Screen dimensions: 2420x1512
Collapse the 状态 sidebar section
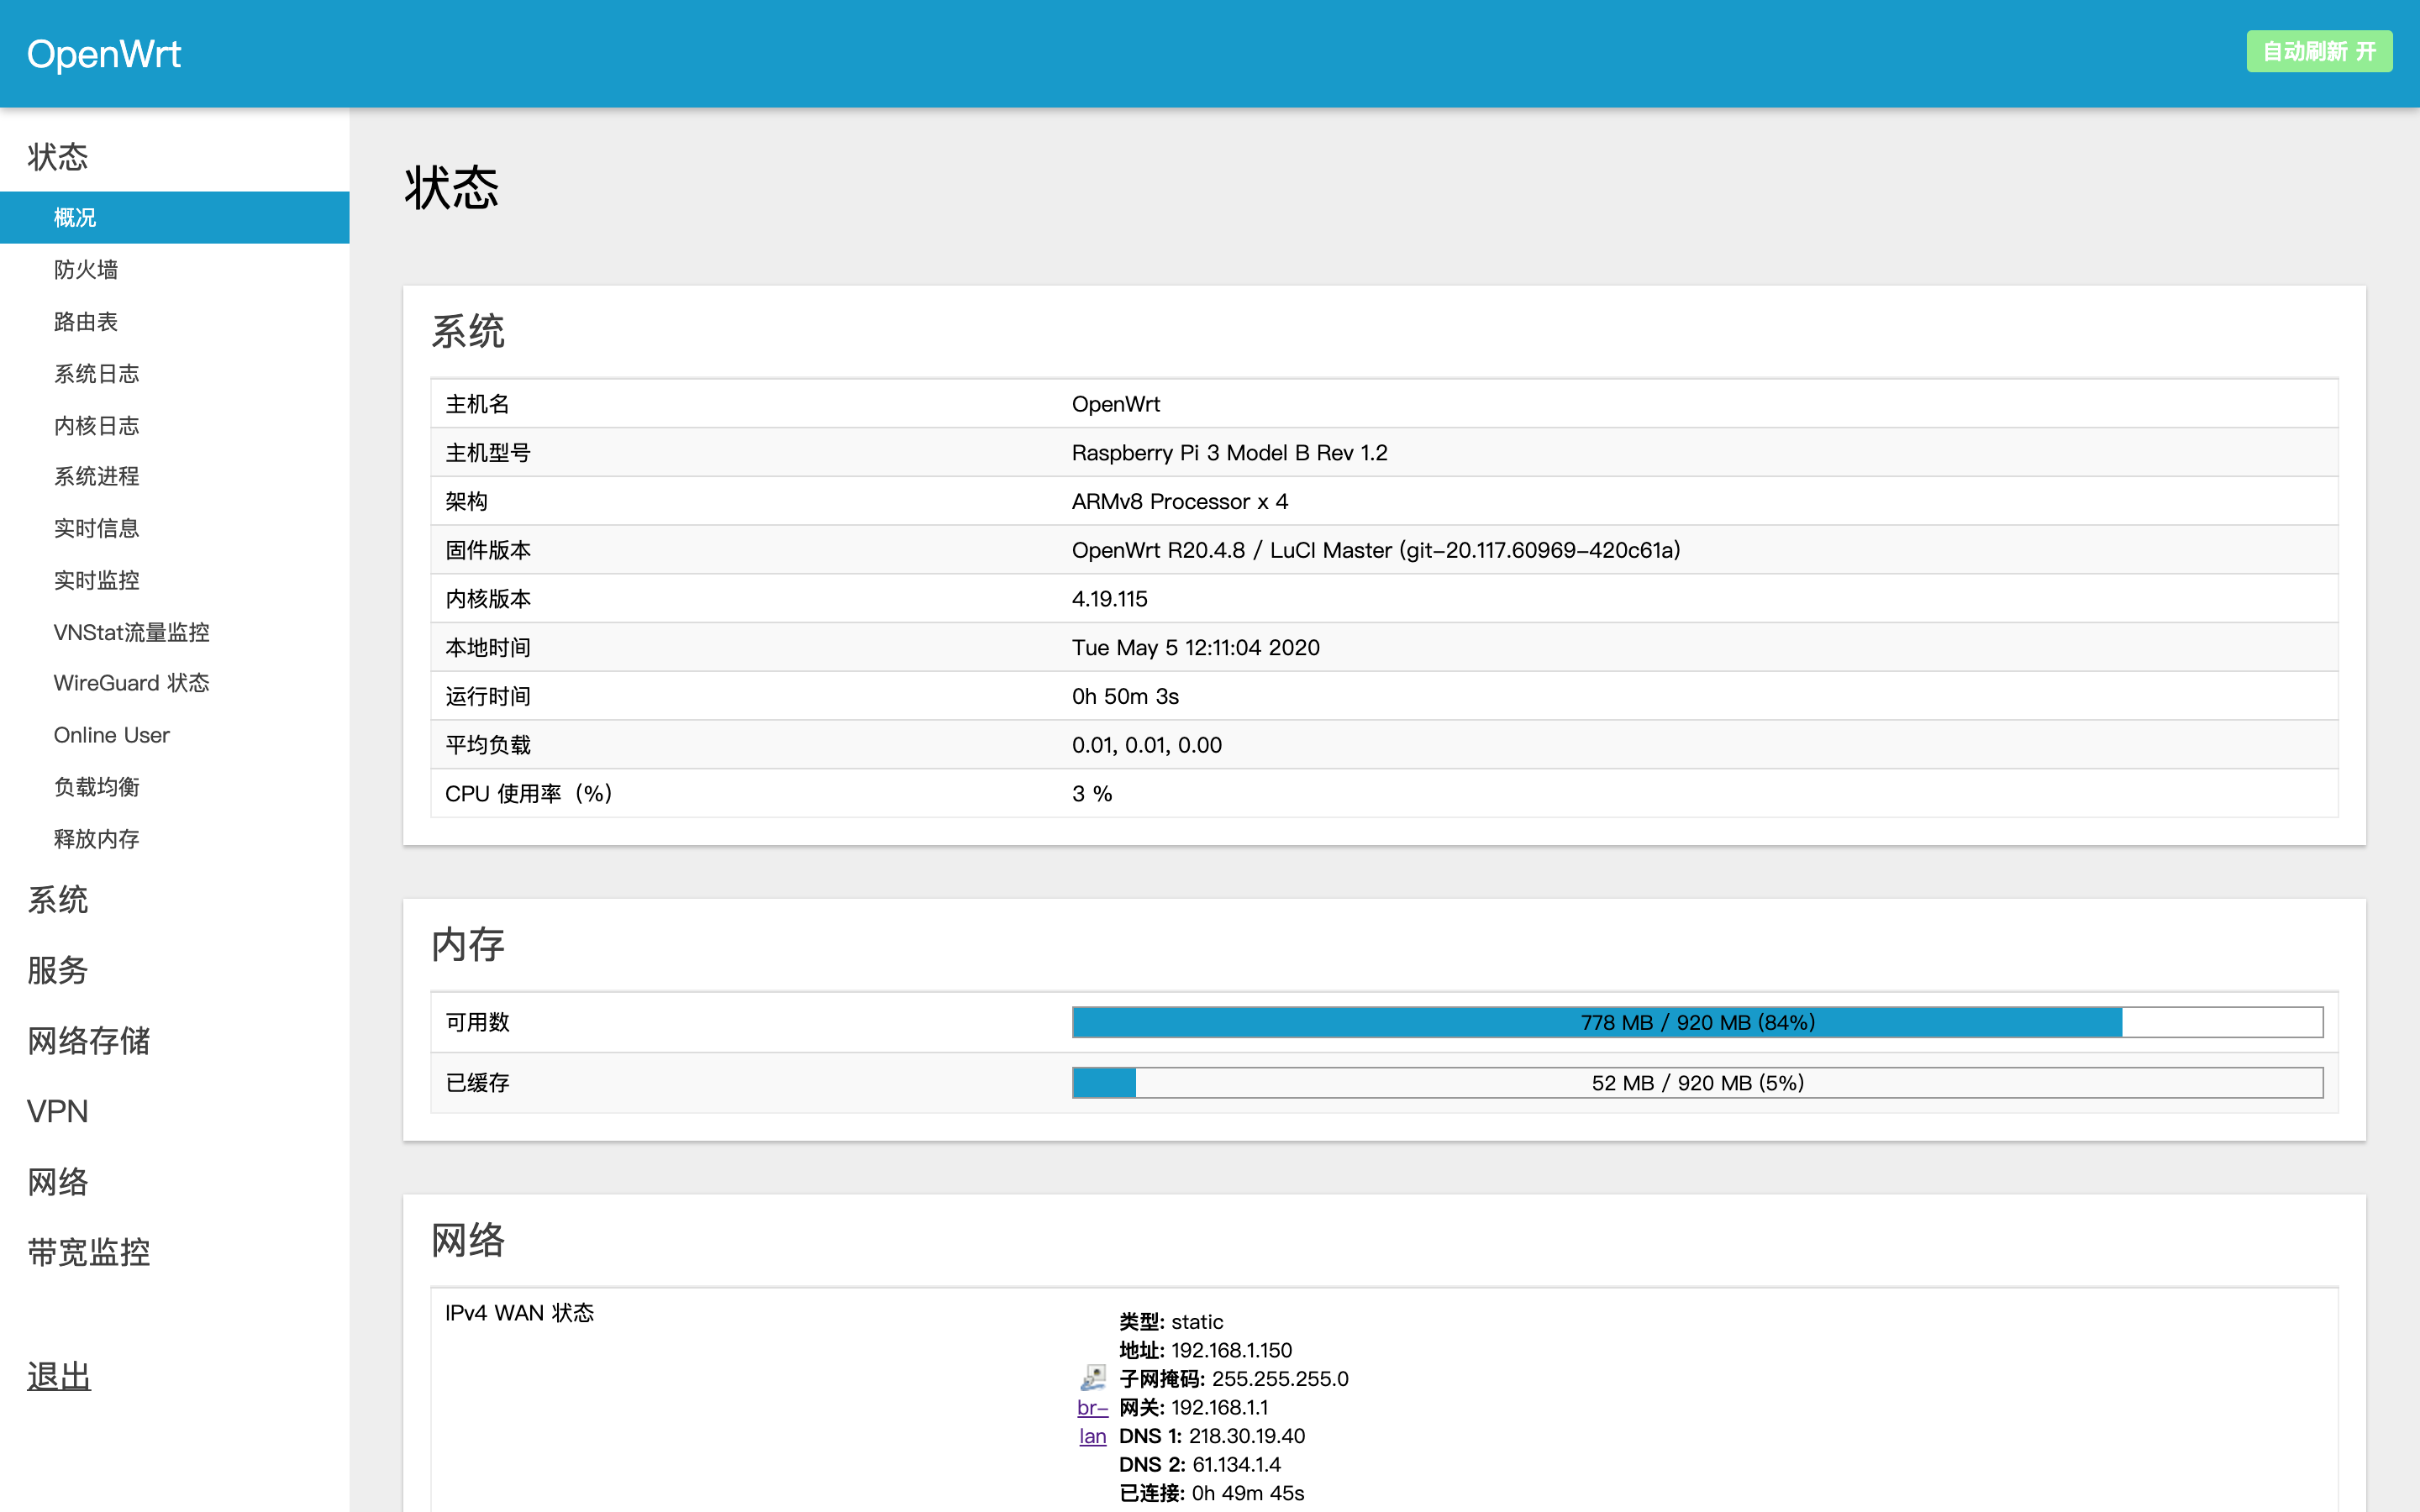(58, 157)
